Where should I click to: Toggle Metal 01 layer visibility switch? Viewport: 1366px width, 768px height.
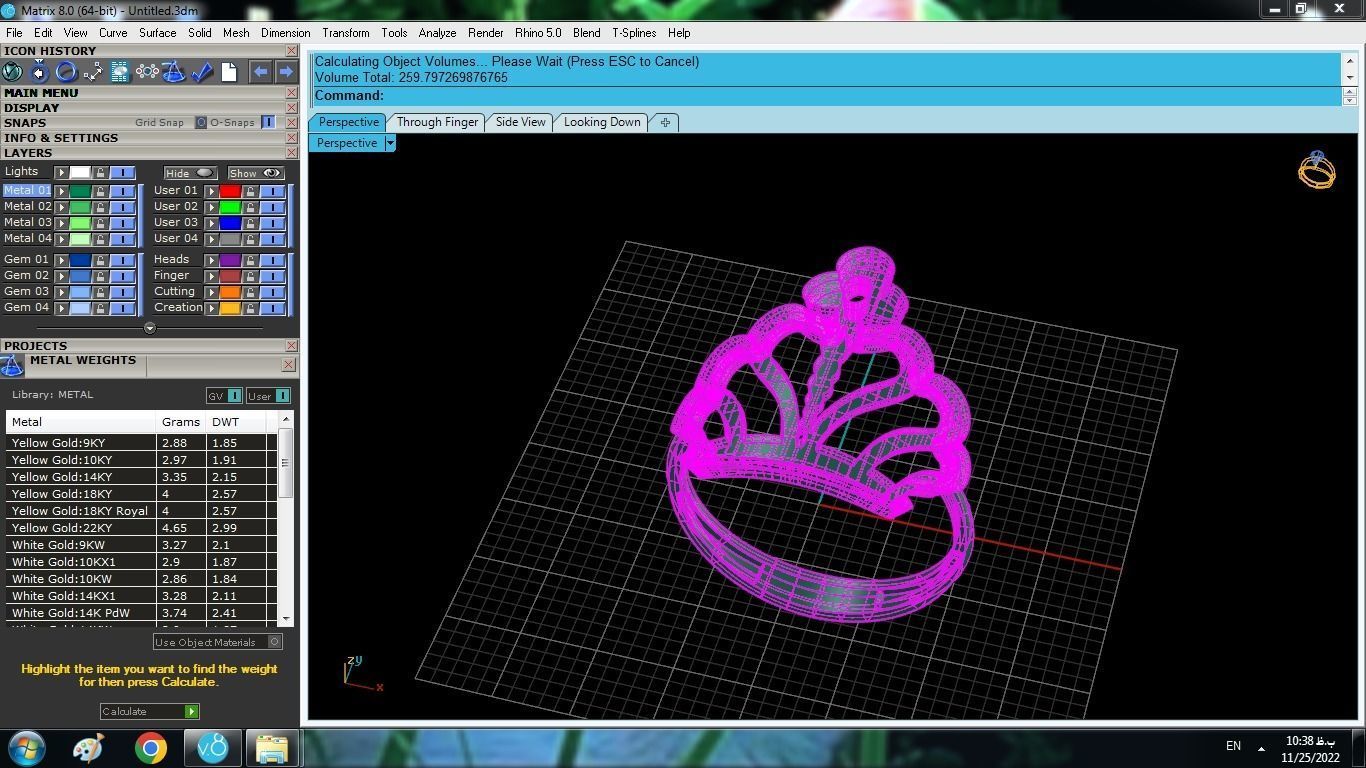(x=122, y=191)
